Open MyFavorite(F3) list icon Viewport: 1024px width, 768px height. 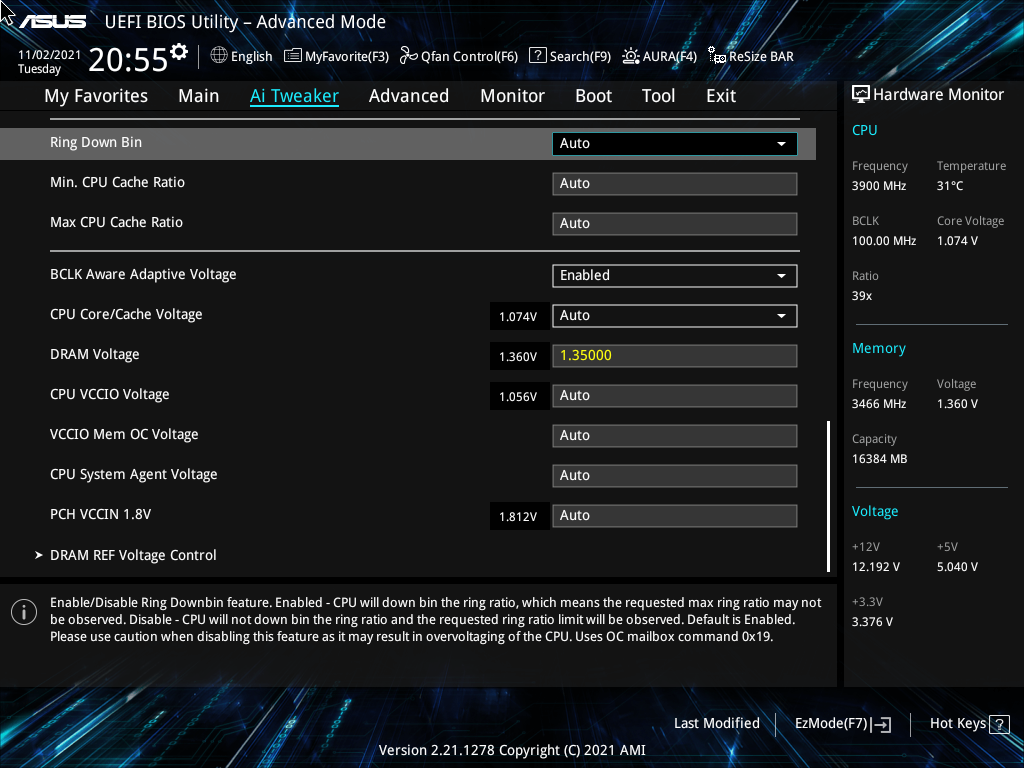click(x=293, y=56)
